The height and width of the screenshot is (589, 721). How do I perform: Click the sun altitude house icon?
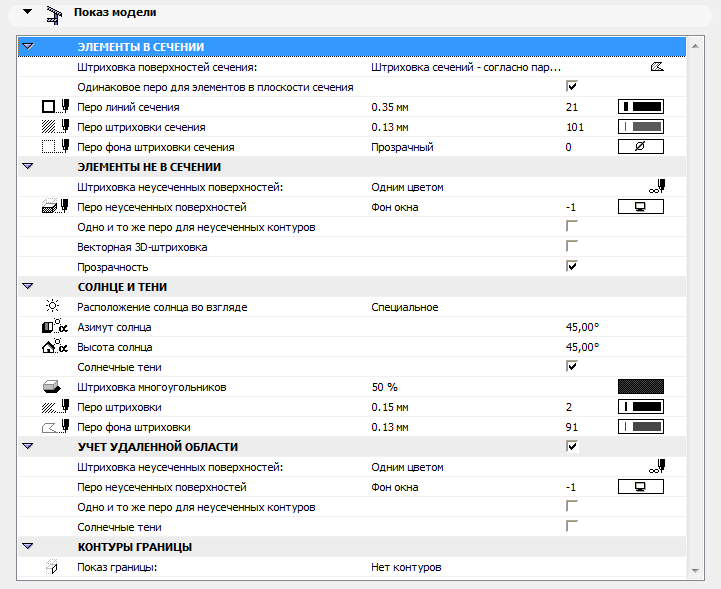(54, 347)
